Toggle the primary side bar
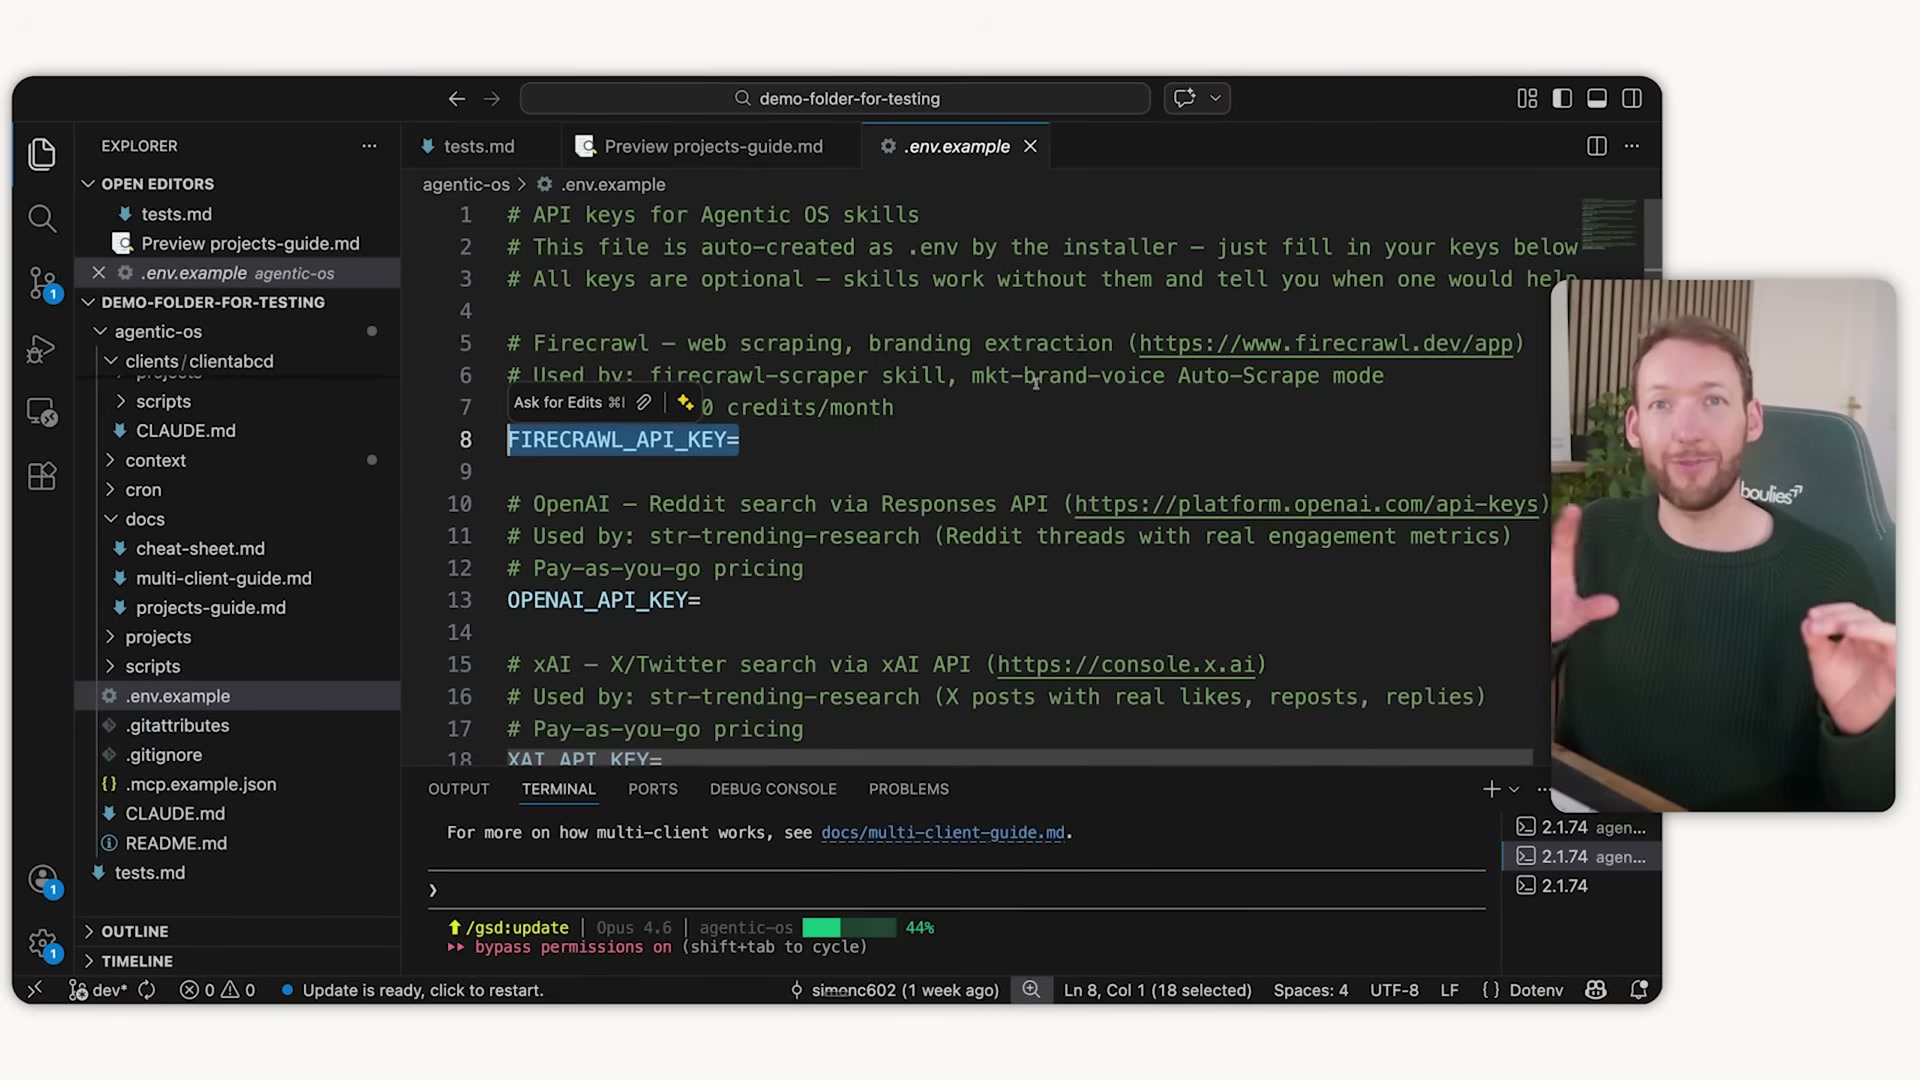Viewport: 1920px width, 1080px height. point(1562,98)
